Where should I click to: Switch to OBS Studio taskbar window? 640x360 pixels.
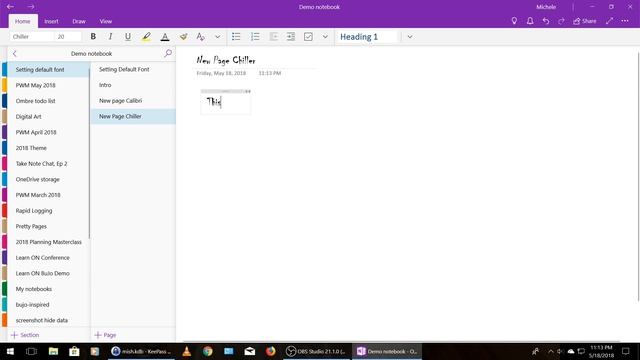click(x=317, y=351)
